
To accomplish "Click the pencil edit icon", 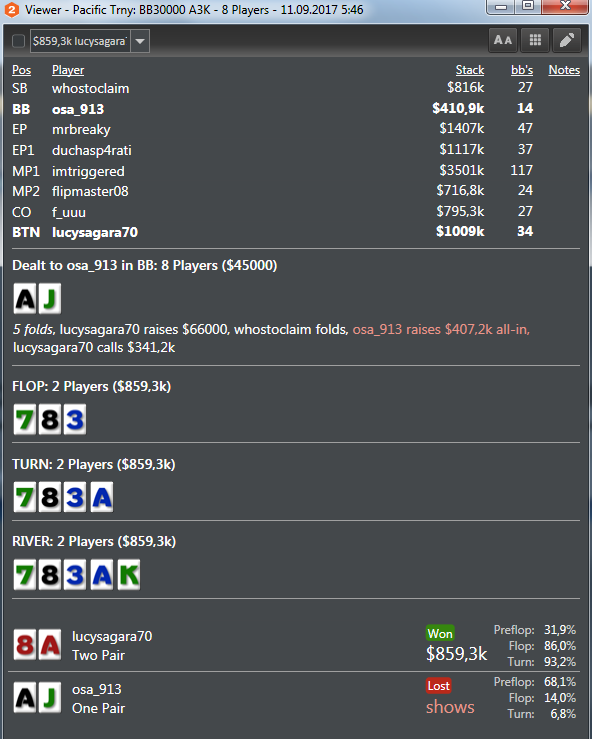I will pos(567,41).
